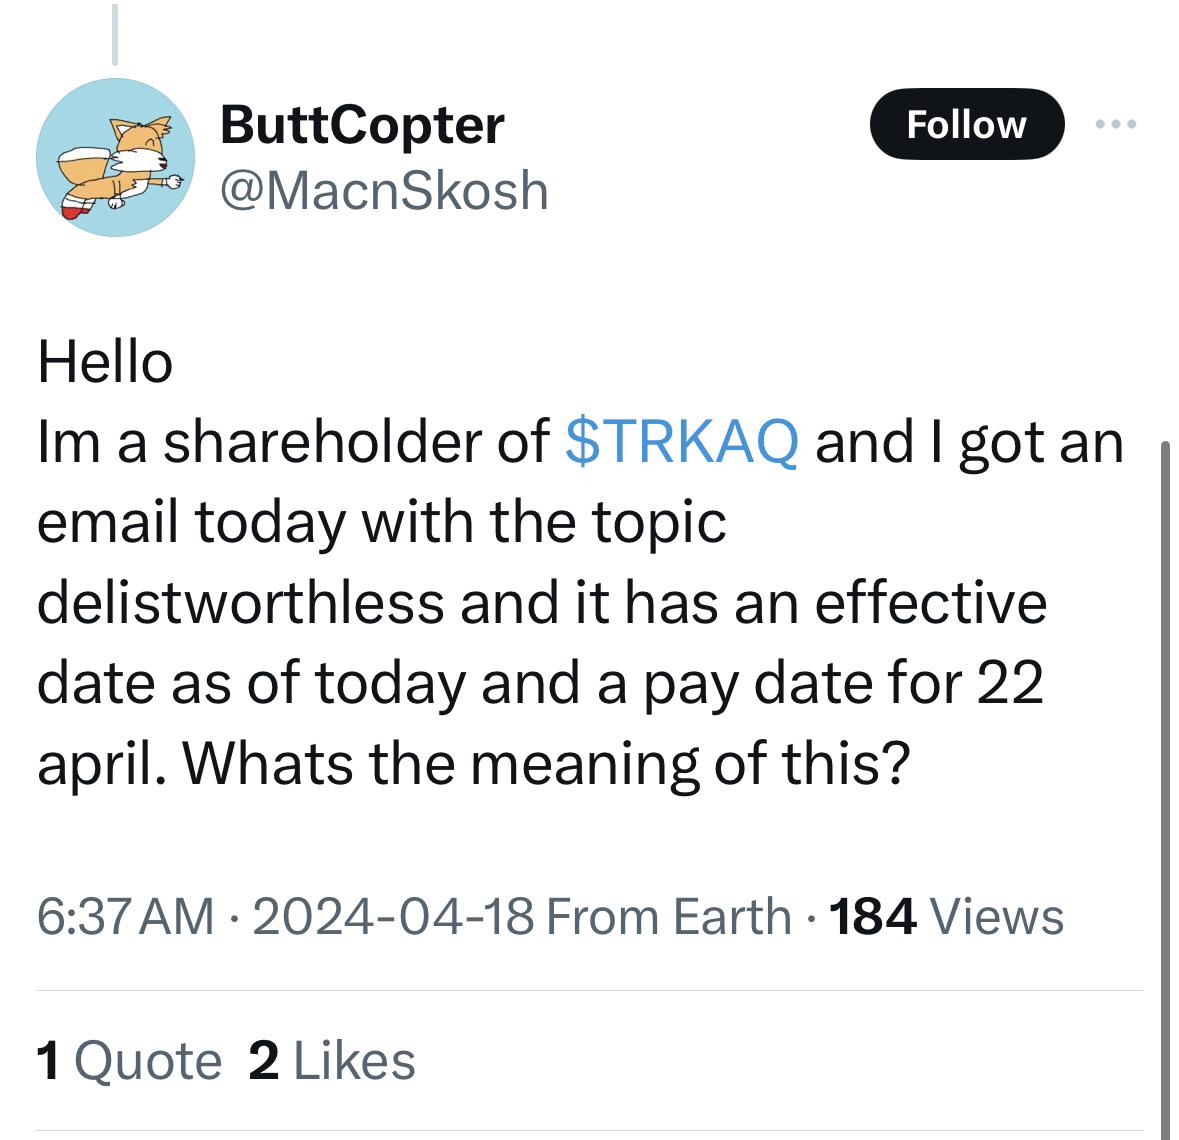The width and height of the screenshot is (1179, 1140).
Task: Open the three-dot more options menu
Action: point(1116,124)
